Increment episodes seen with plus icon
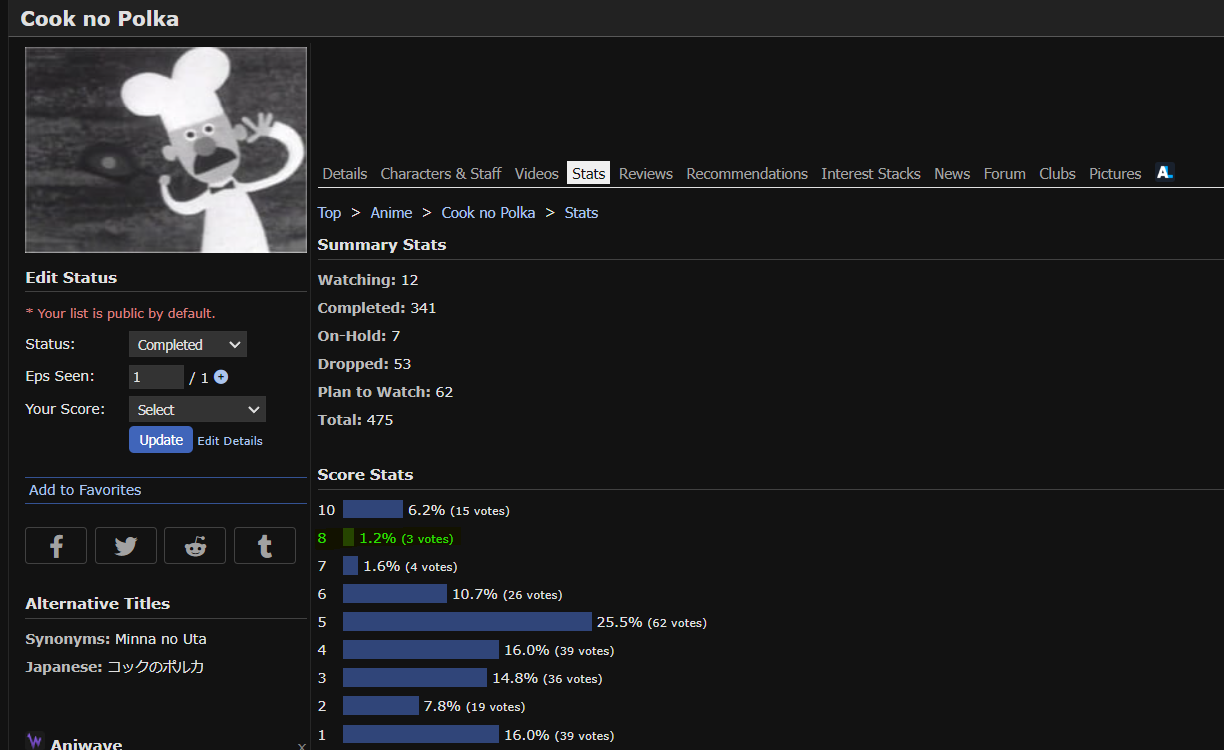This screenshot has height=750, width=1224. pyautogui.click(x=221, y=377)
